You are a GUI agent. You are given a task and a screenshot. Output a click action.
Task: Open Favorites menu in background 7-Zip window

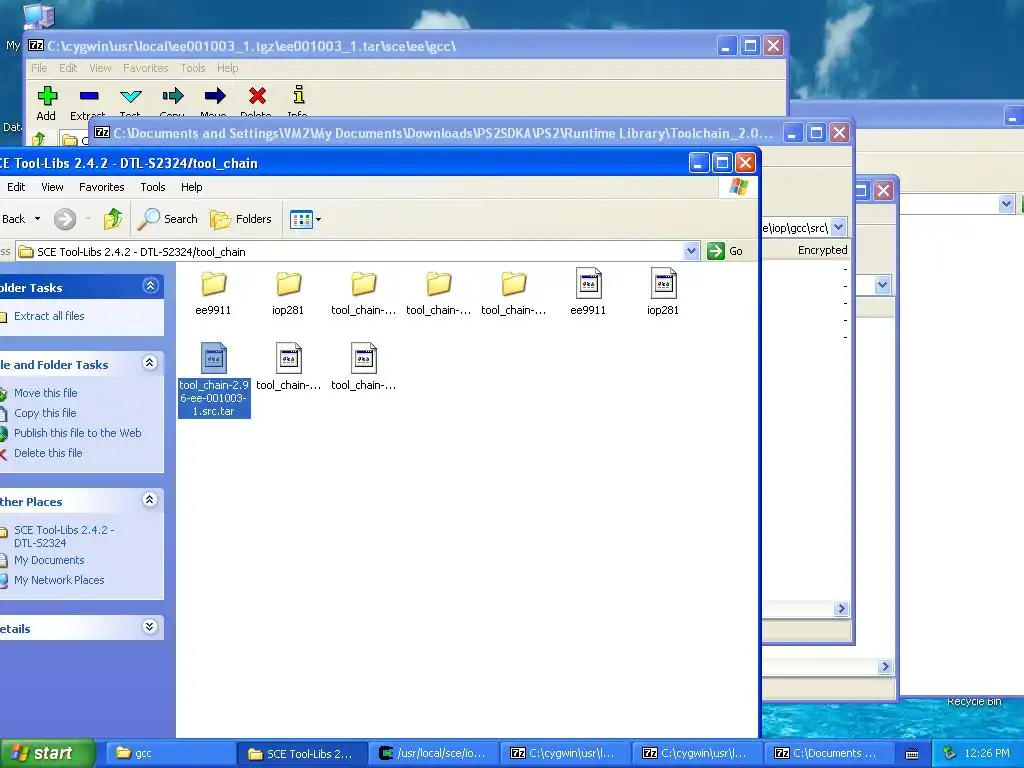pyautogui.click(x=146, y=68)
